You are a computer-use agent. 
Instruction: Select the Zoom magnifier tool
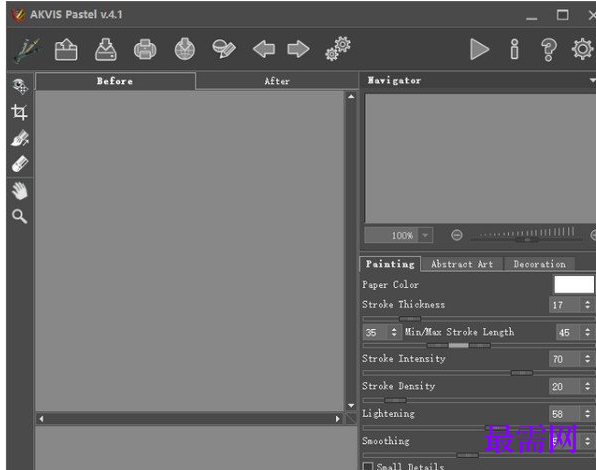(20, 216)
